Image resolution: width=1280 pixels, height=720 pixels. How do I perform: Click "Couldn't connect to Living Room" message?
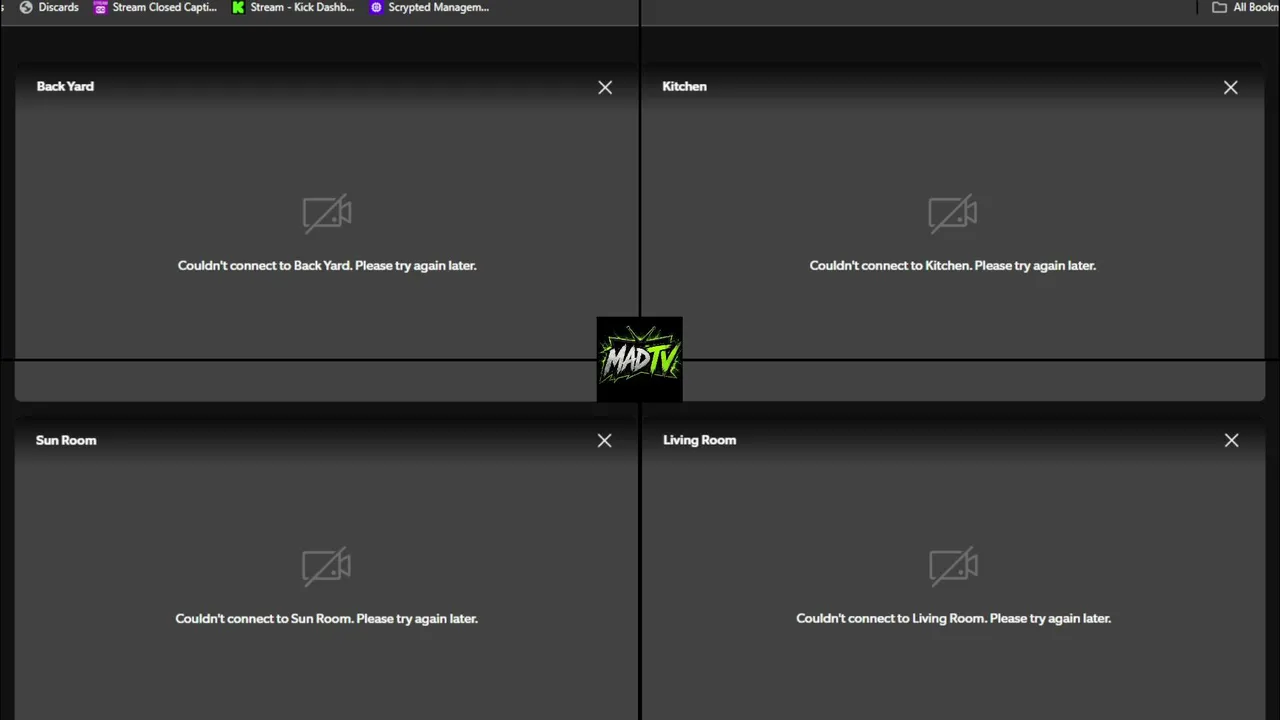pos(953,619)
